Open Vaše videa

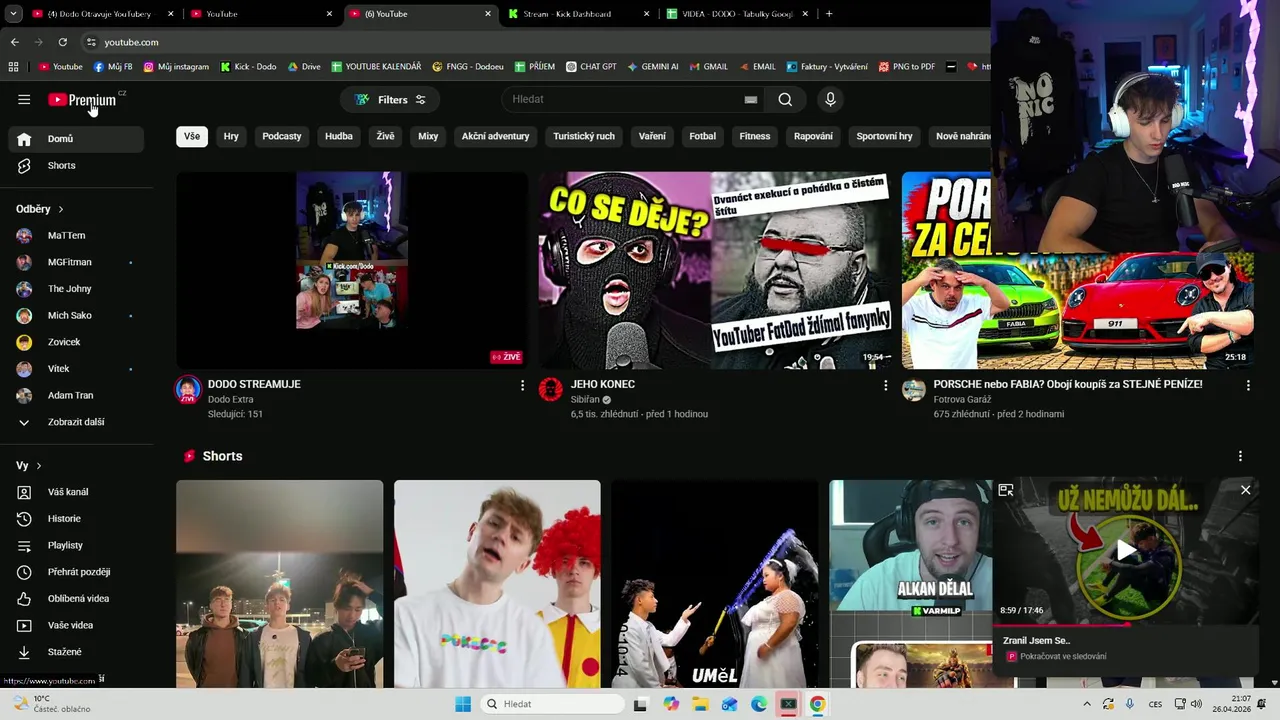(76, 625)
